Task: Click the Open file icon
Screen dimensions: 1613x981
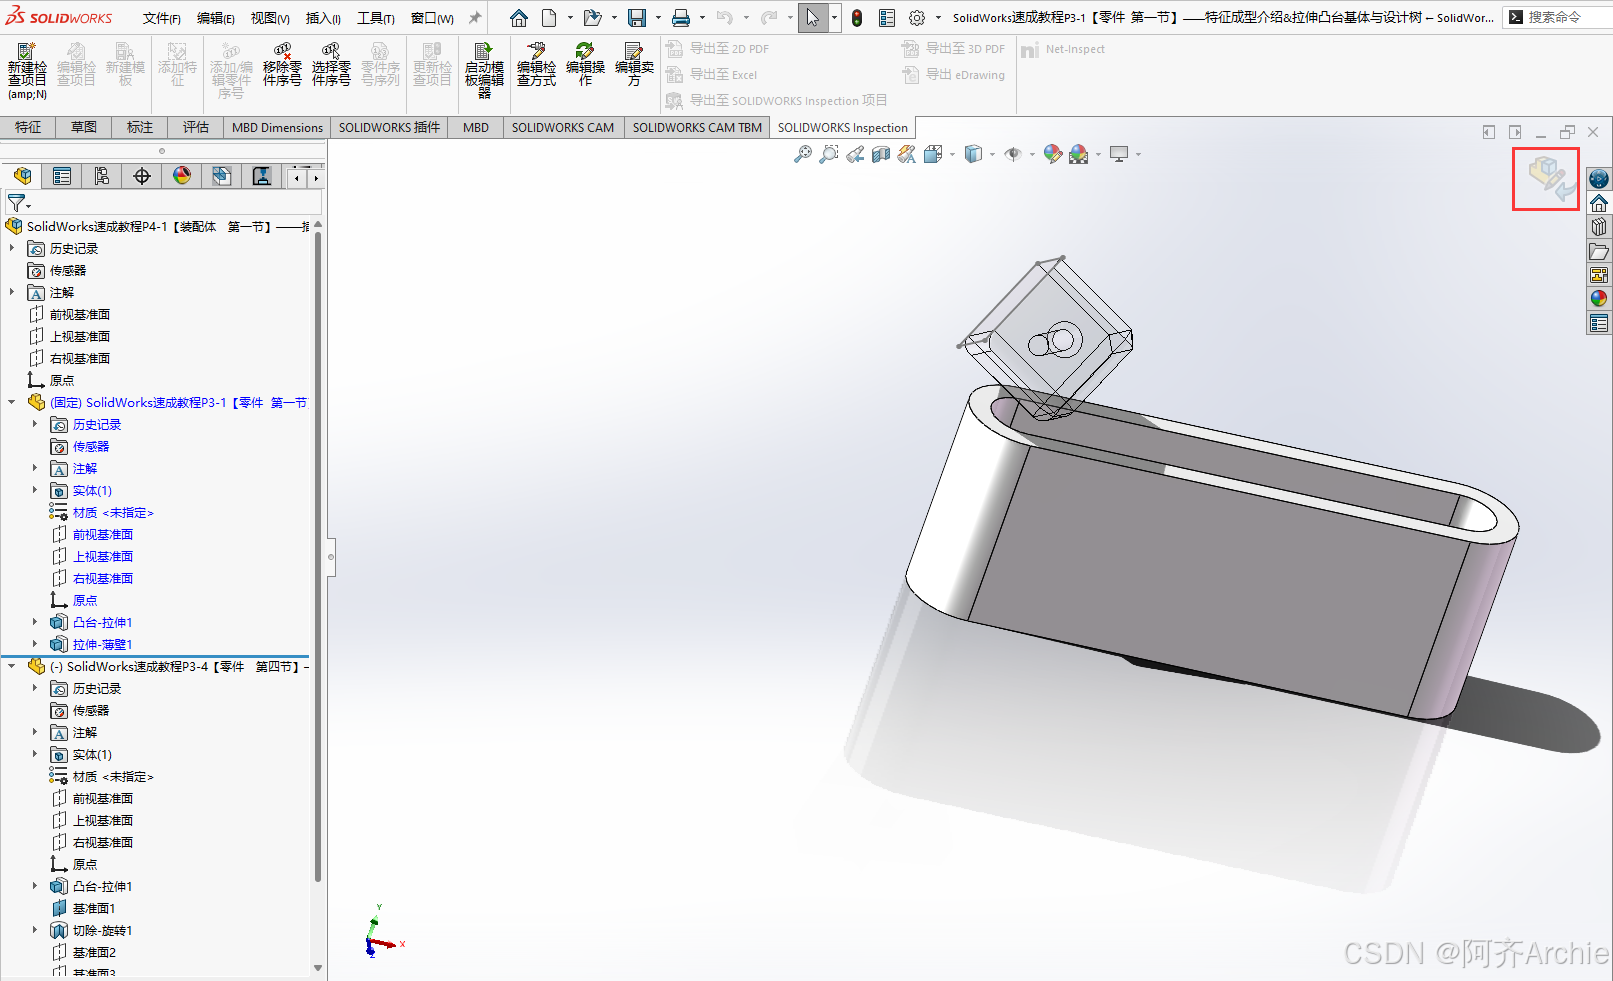Action: (x=592, y=18)
